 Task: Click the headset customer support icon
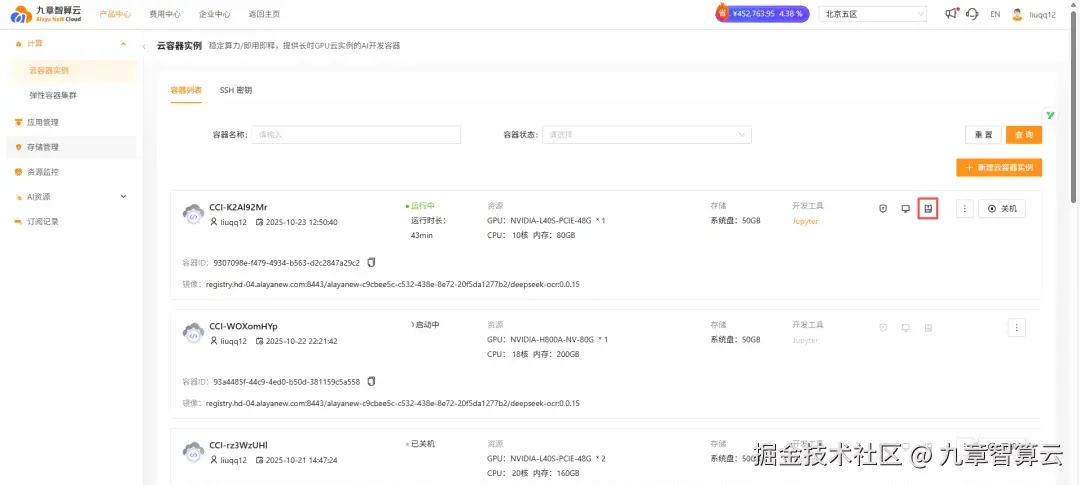(973, 14)
